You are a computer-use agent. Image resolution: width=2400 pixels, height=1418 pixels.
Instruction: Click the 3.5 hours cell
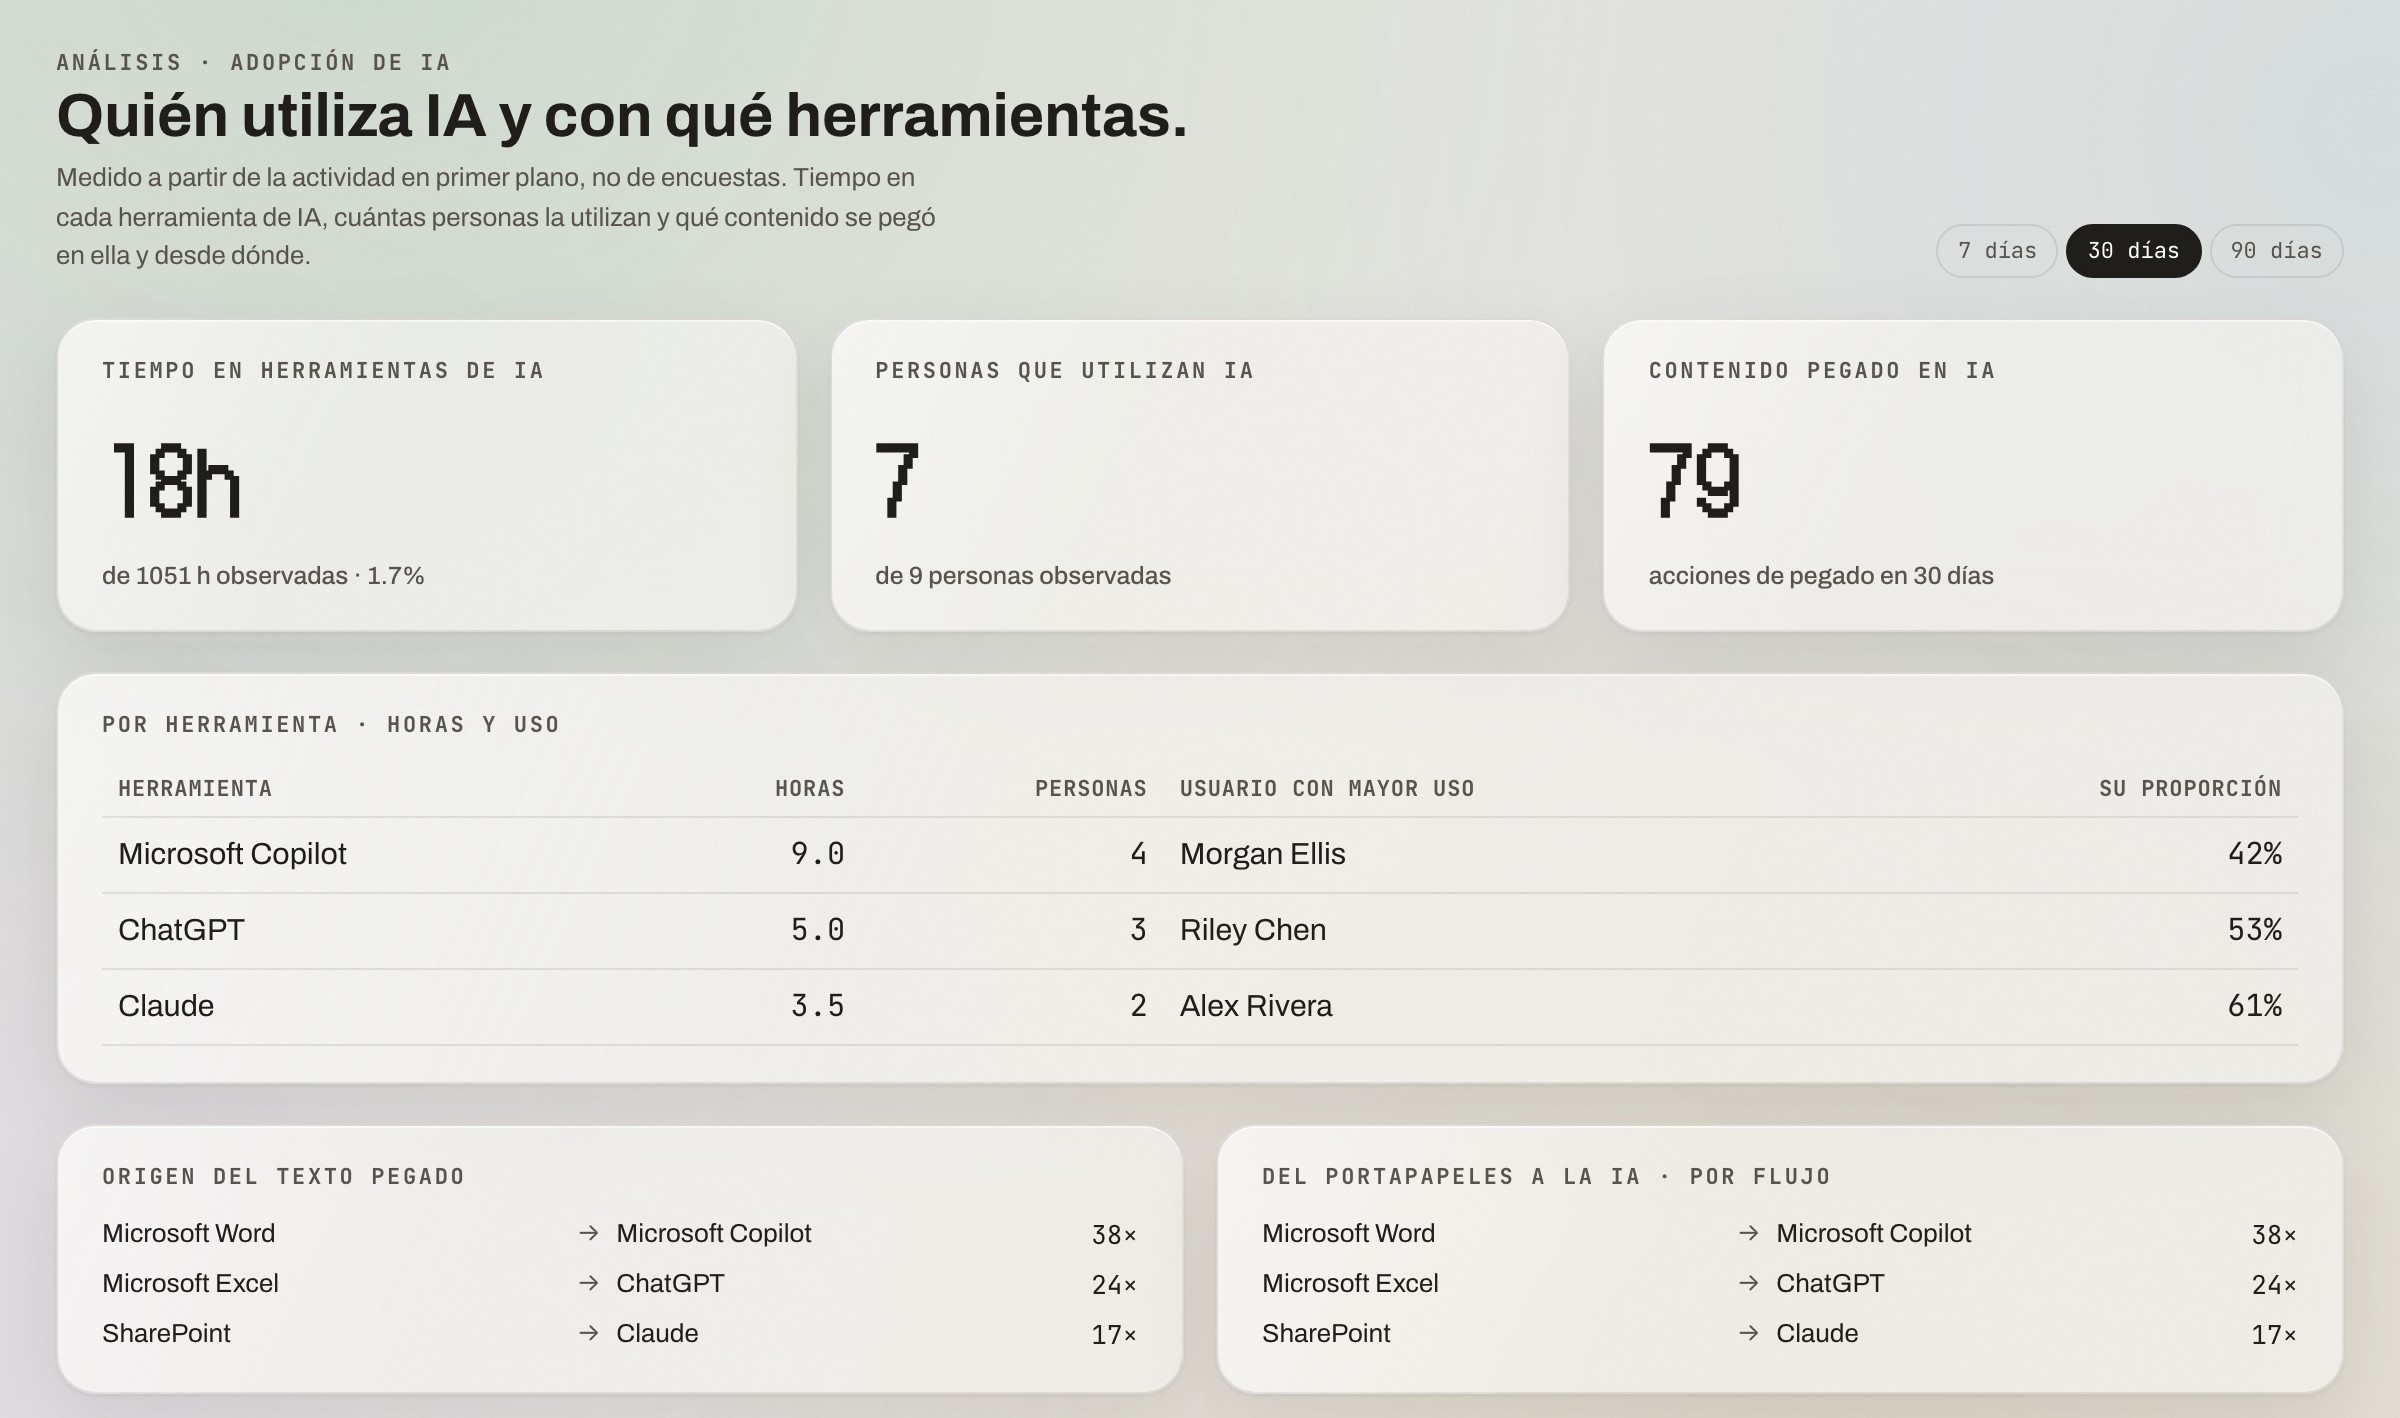tap(818, 1006)
